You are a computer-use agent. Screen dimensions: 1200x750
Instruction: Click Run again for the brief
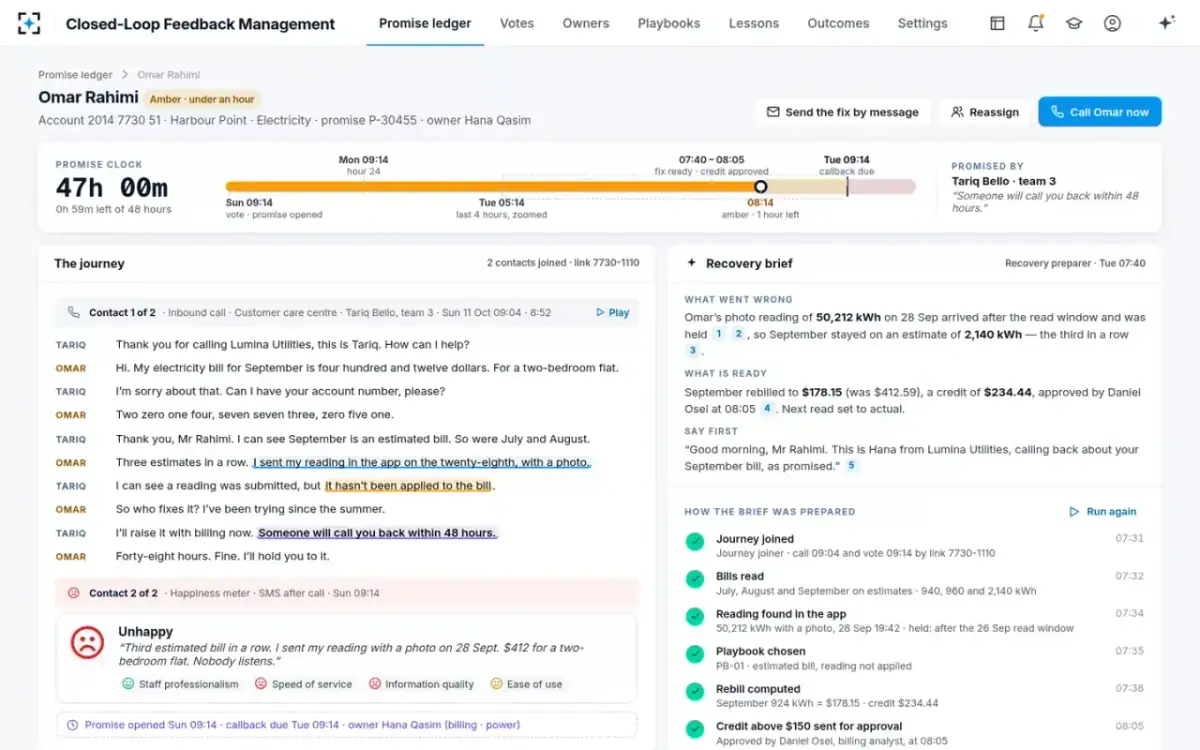click(x=1103, y=511)
